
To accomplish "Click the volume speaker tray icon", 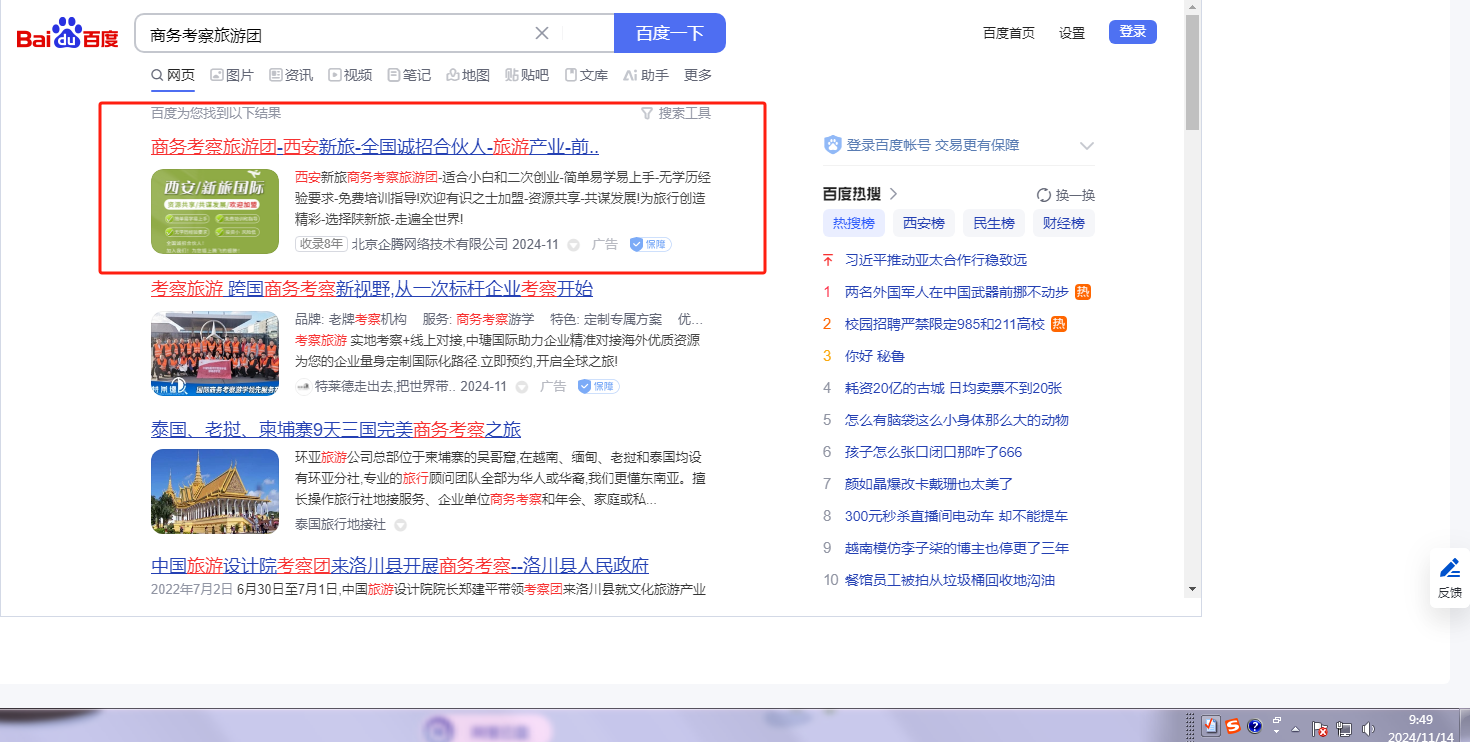I will point(1367,729).
